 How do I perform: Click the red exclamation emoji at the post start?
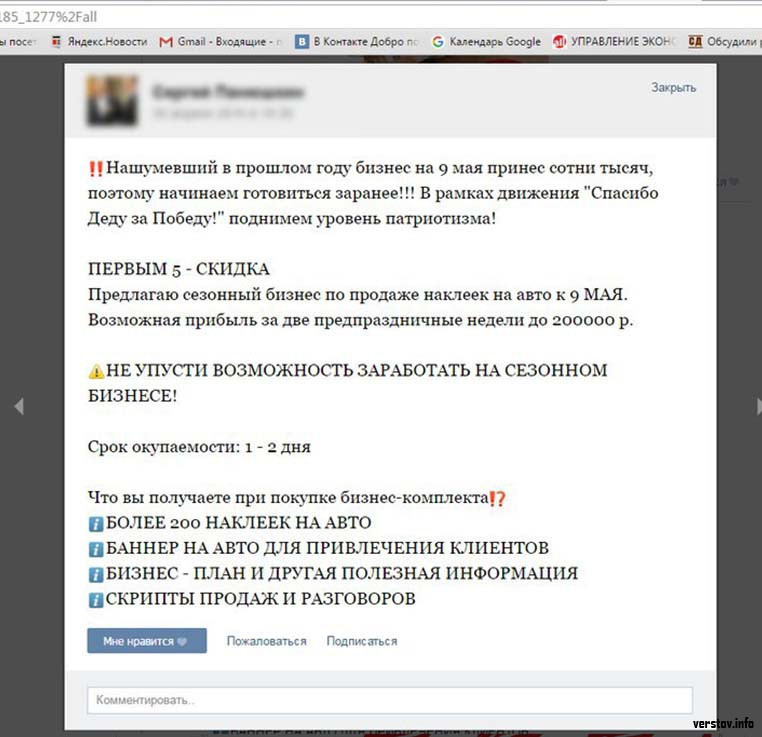point(96,167)
